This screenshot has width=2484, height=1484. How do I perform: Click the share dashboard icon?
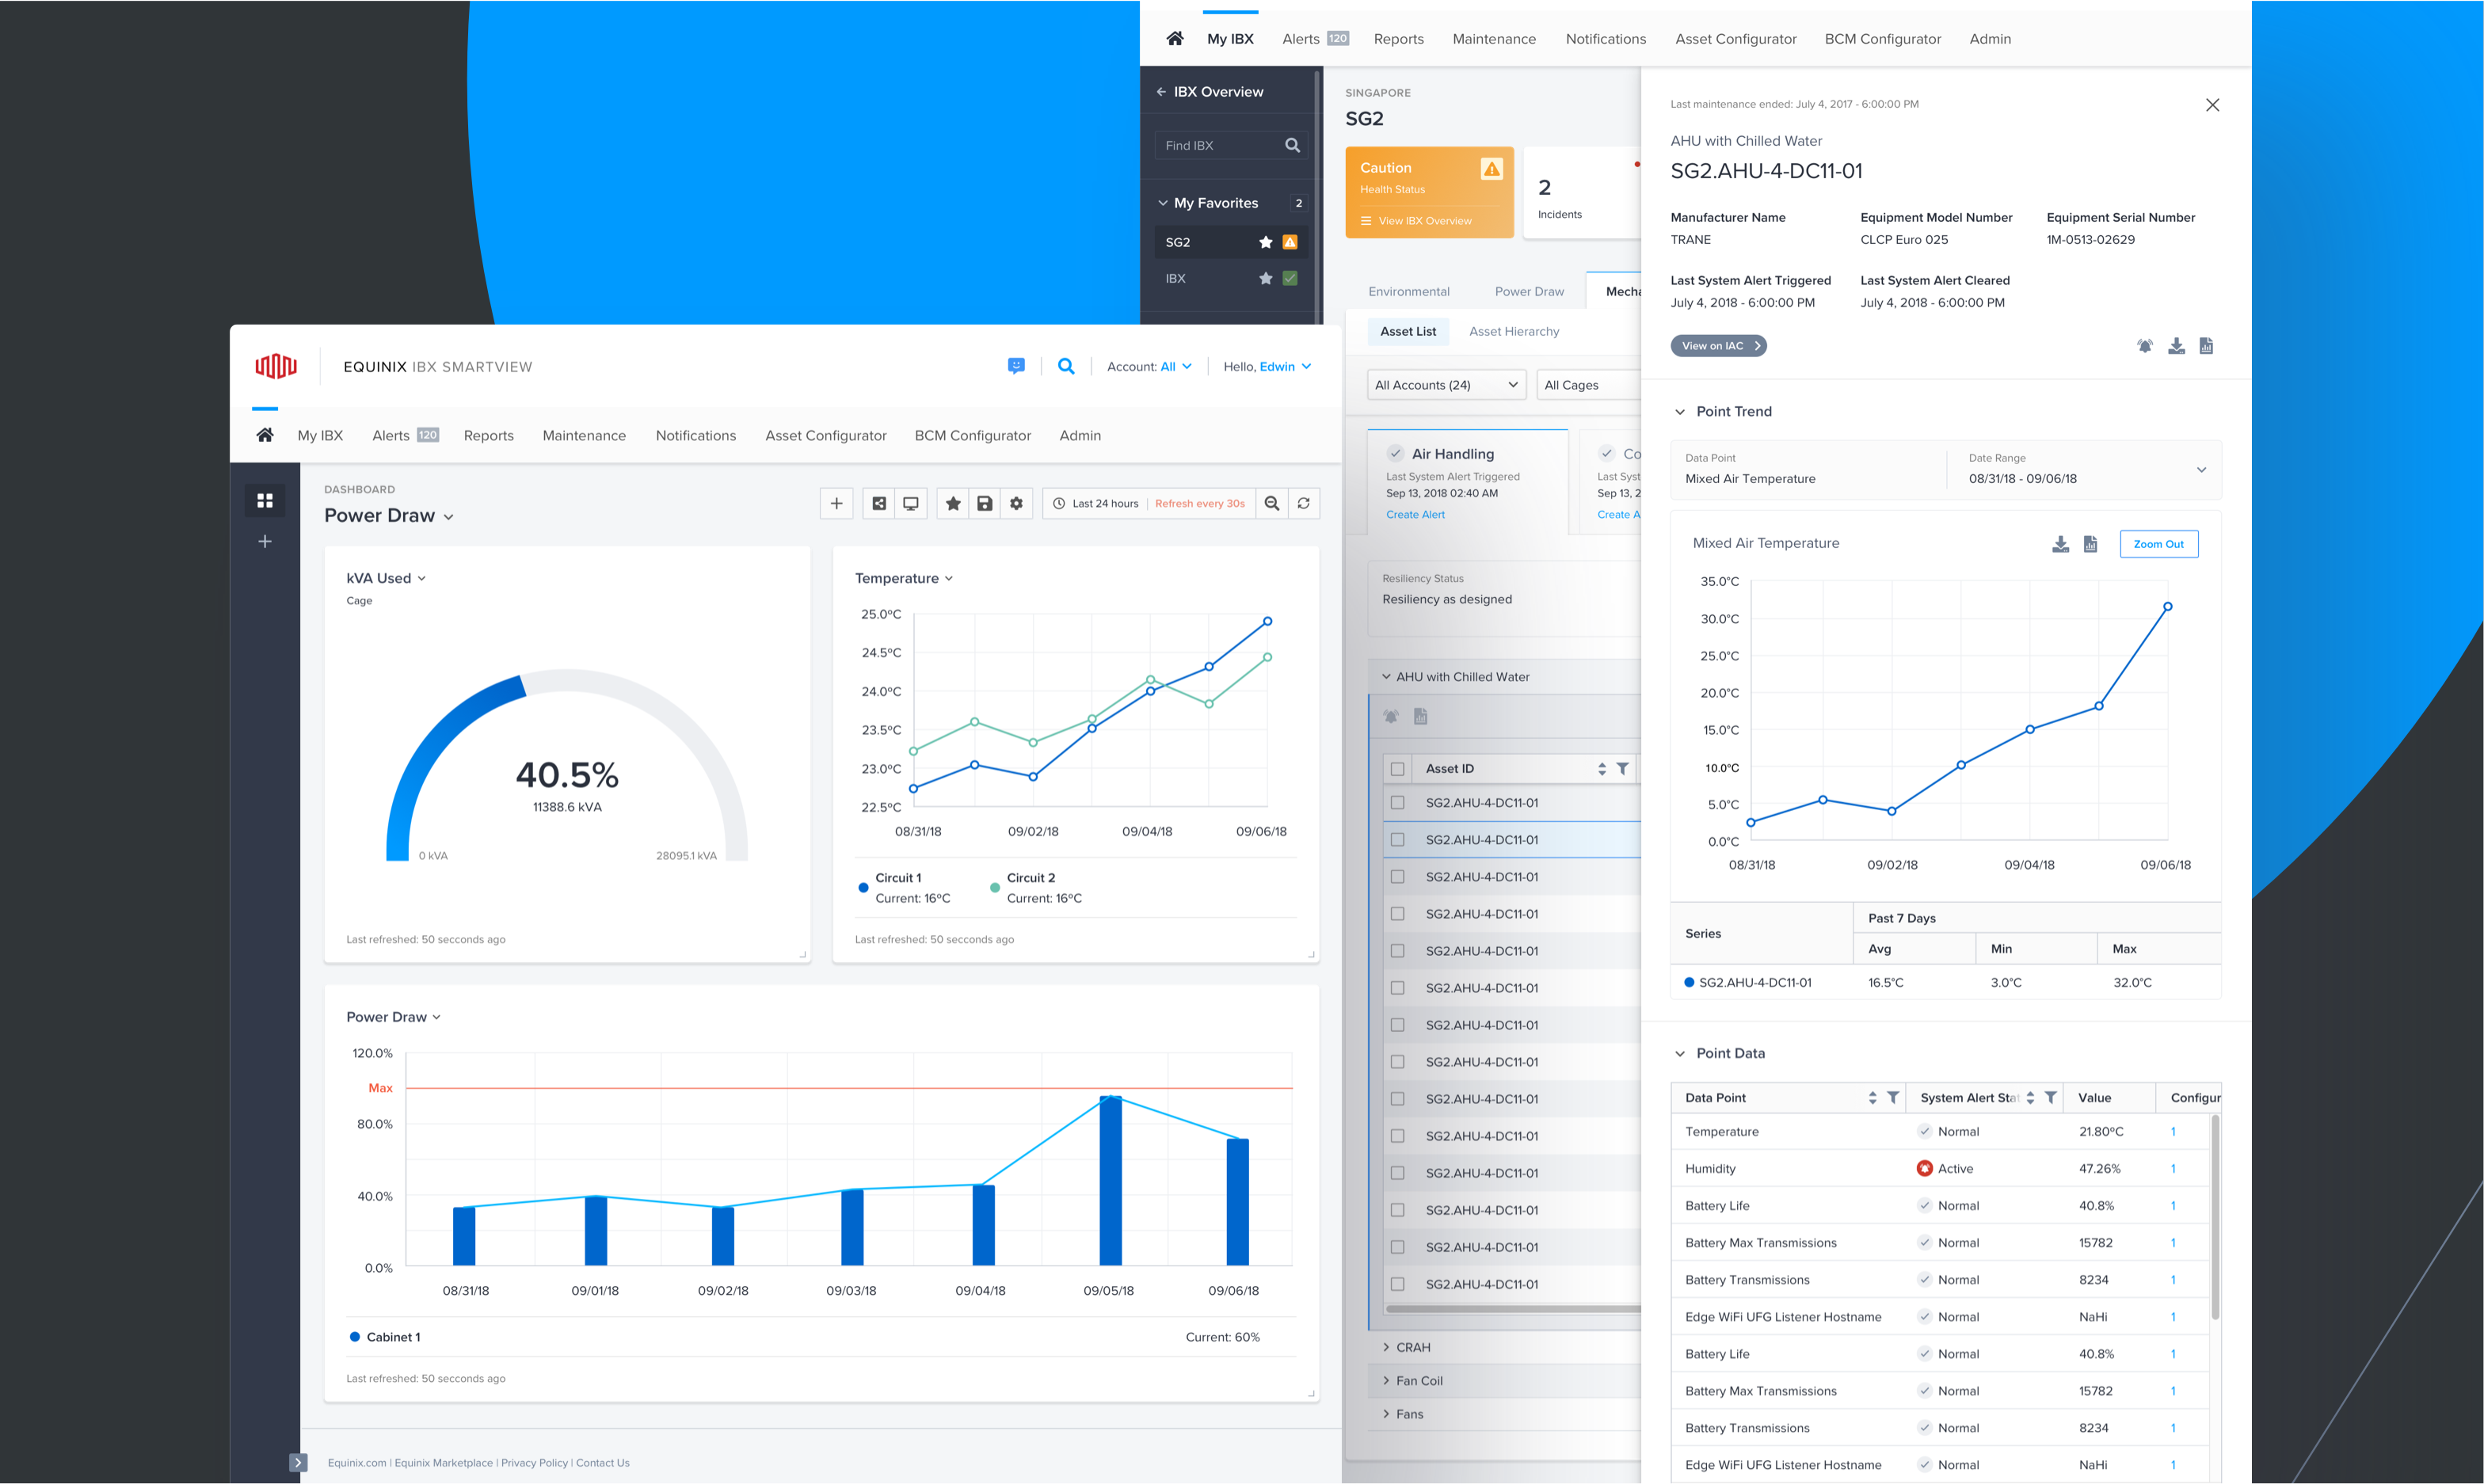(x=879, y=503)
